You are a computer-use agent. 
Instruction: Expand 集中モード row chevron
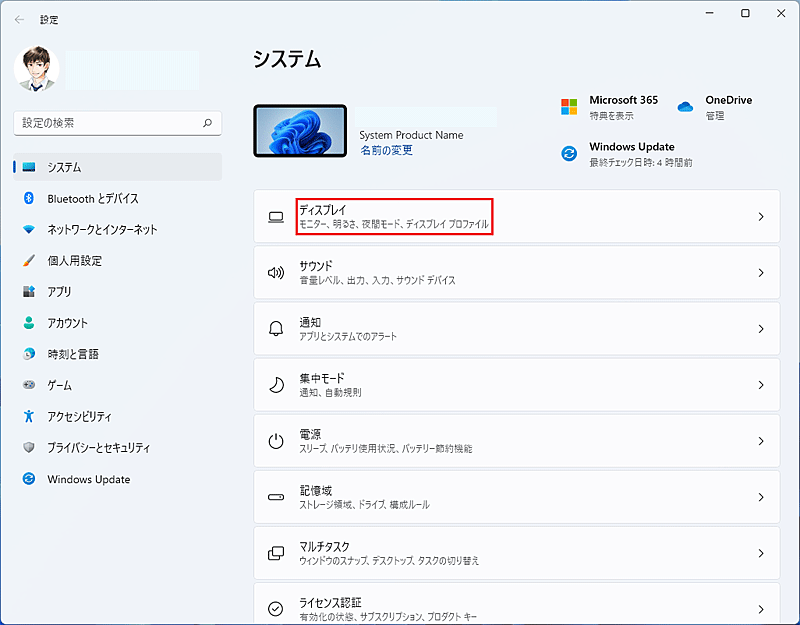(x=761, y=385)
